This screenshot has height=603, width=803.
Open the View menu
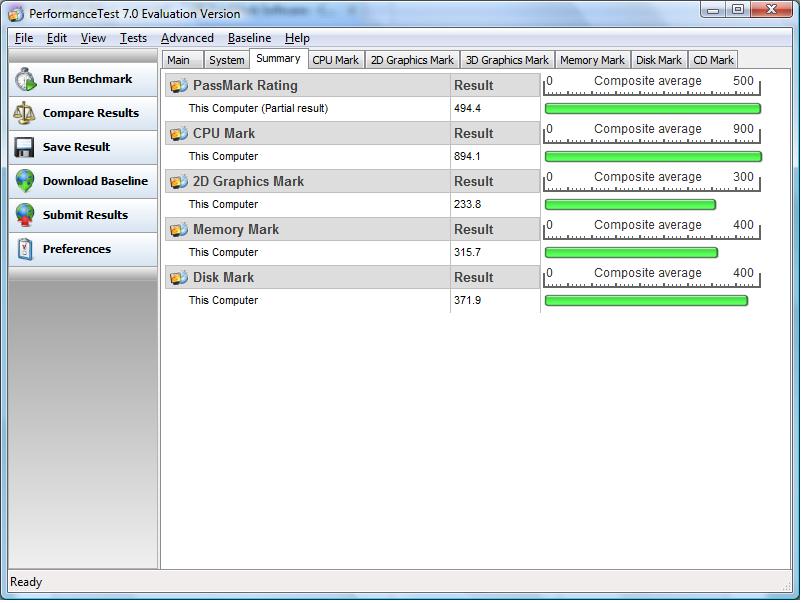(93, 38)
